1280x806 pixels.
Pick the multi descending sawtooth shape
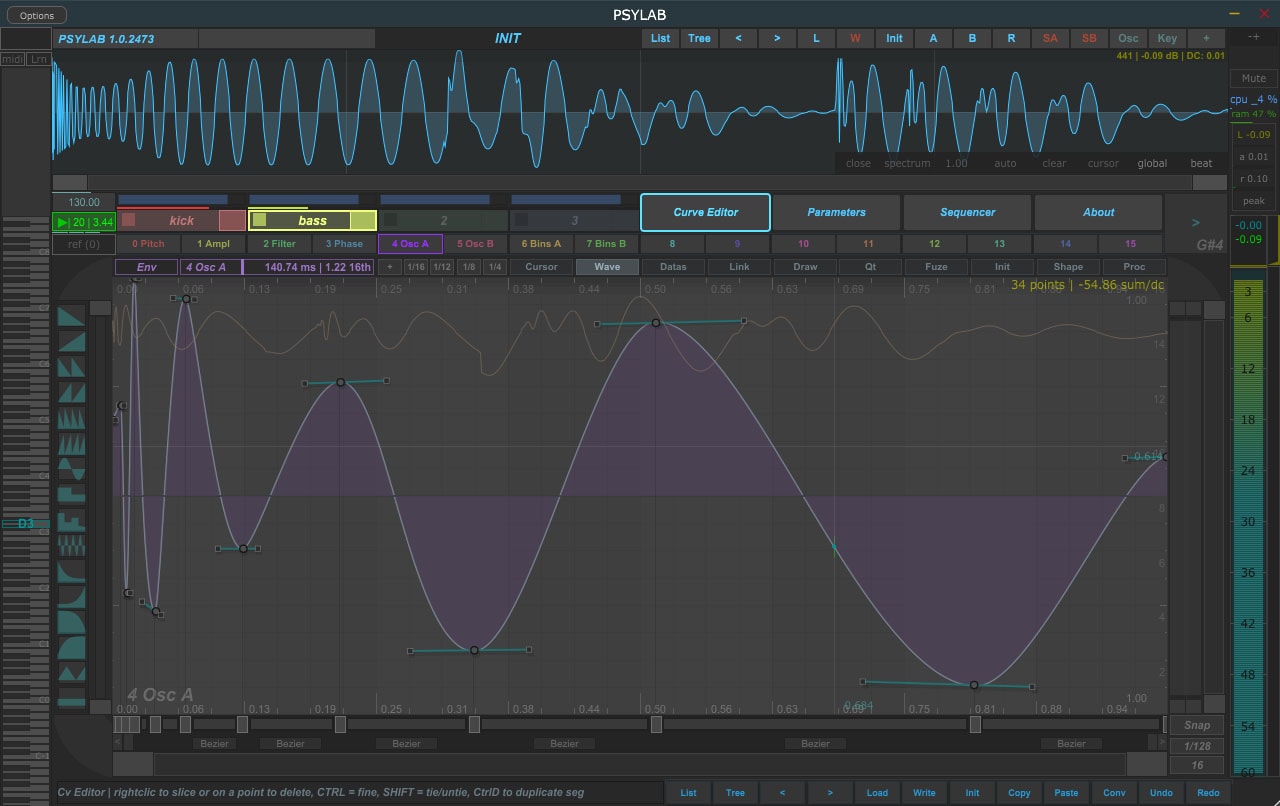pyautogui.click(x=71, y=419)
